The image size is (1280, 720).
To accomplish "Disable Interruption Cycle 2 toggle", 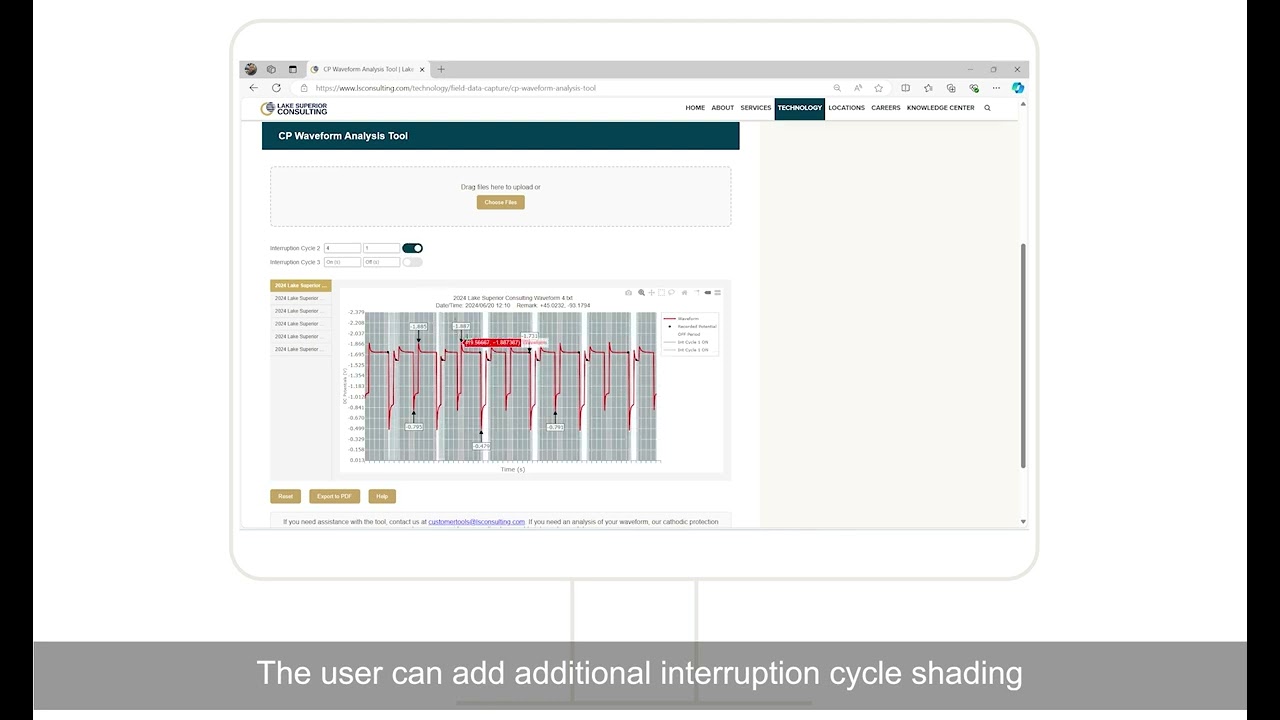I will point(413,248).
